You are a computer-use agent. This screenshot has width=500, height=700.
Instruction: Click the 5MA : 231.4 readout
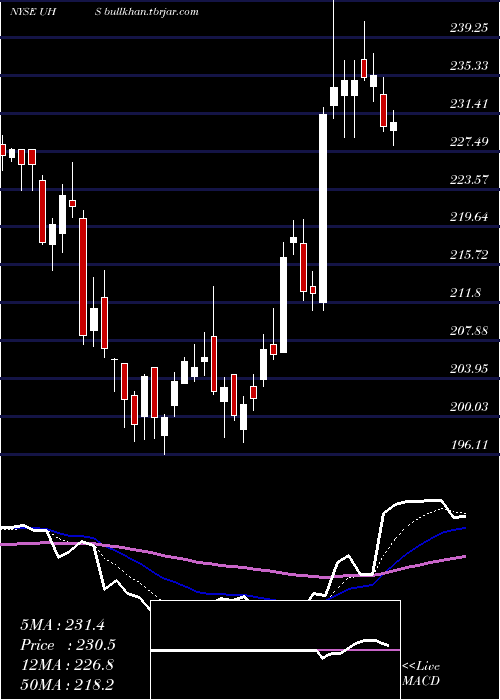pyautogui.click(x=62, y=625)
